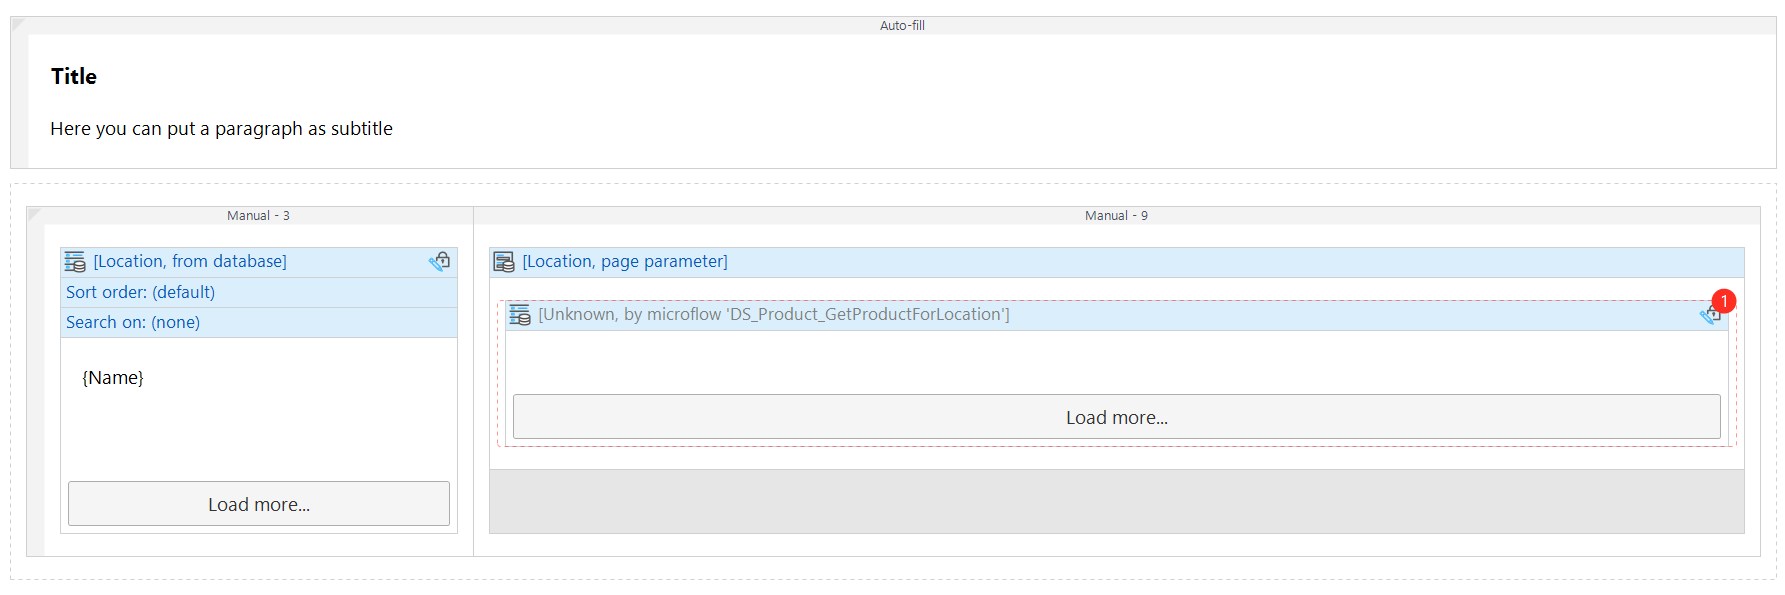Viewport: 1785px width, 595px height.
Task: Click the Load more button in microflow list
Action: tap(1117, 417)
